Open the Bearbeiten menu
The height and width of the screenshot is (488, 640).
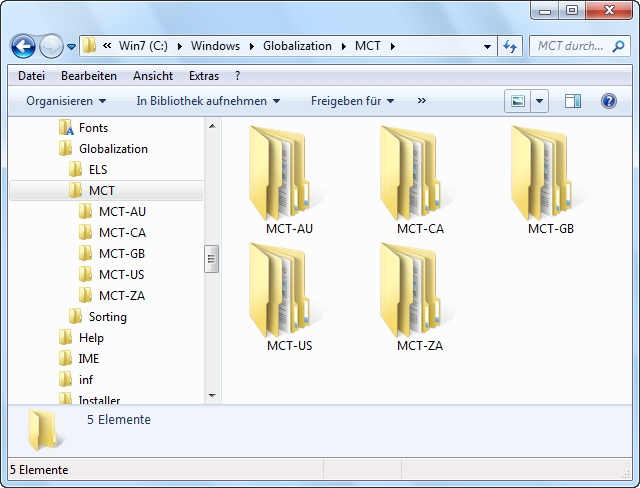89,76
